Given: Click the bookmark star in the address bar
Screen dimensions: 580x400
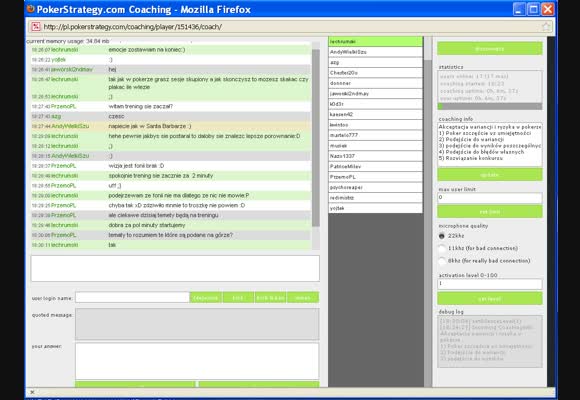Looking at the screenshot, I should click(x=546, y=27).
